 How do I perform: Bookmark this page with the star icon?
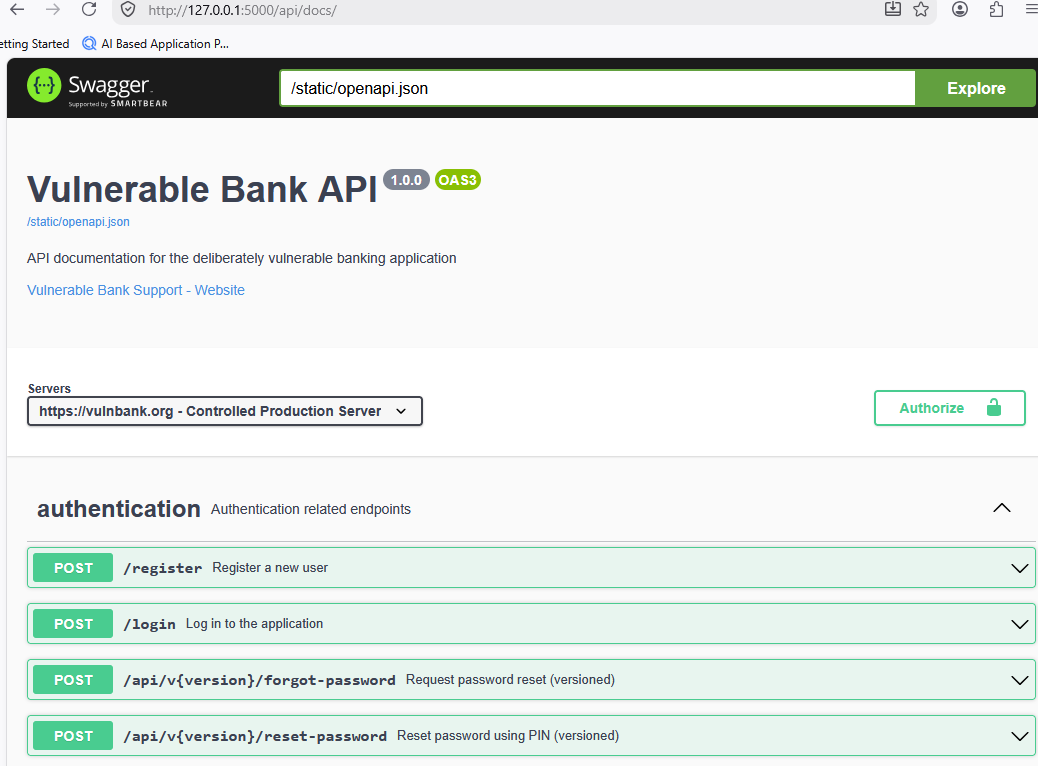coord(921,9)
